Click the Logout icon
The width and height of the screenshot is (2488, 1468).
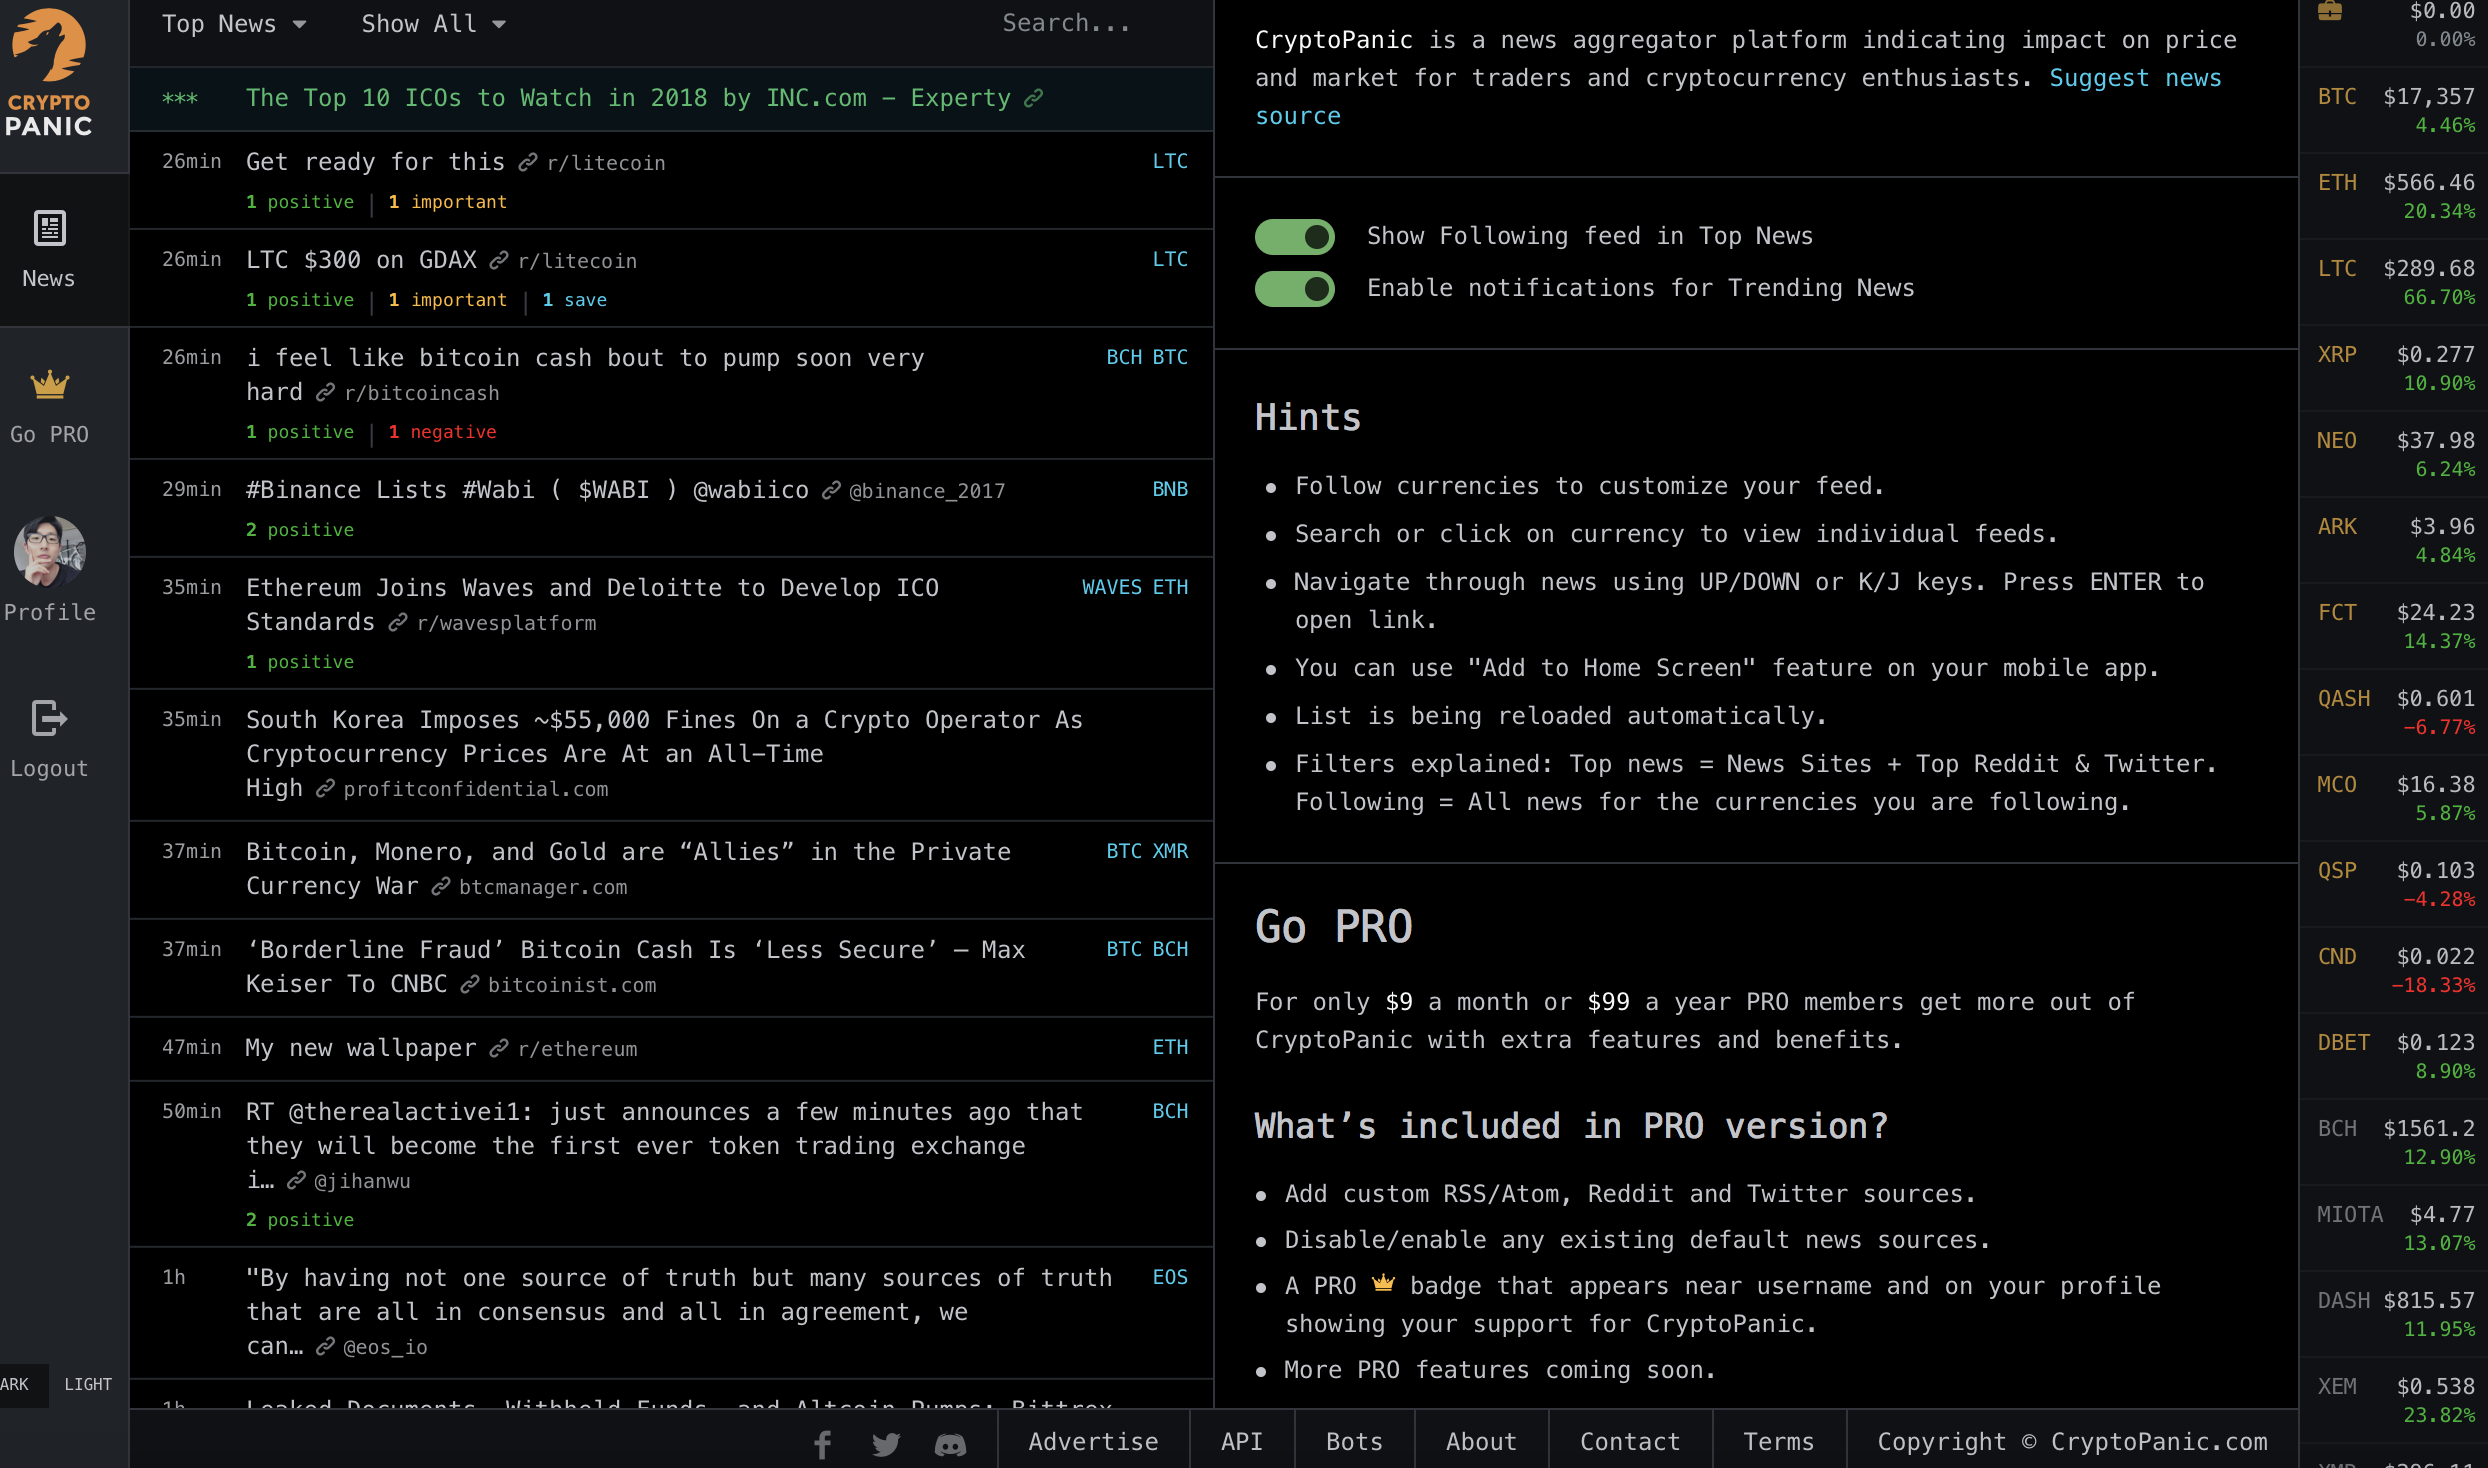tap(49, 718)
